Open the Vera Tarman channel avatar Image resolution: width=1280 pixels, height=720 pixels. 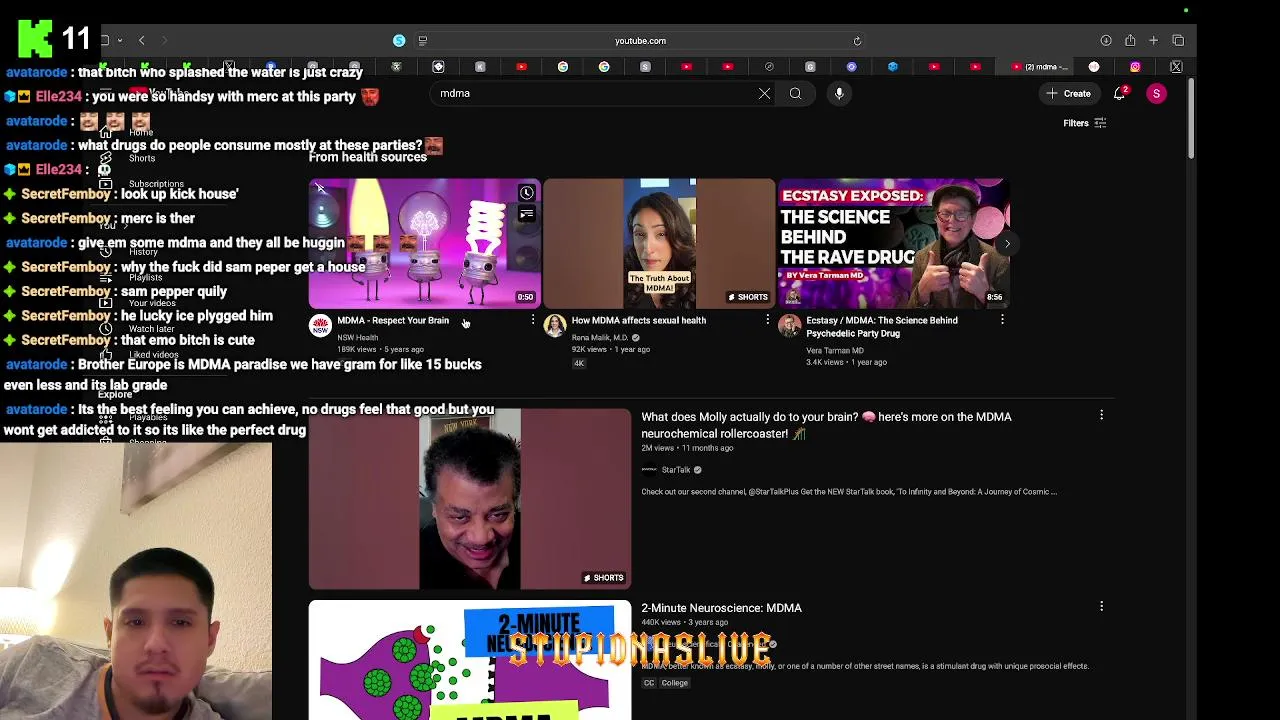[x=790, y=326]
